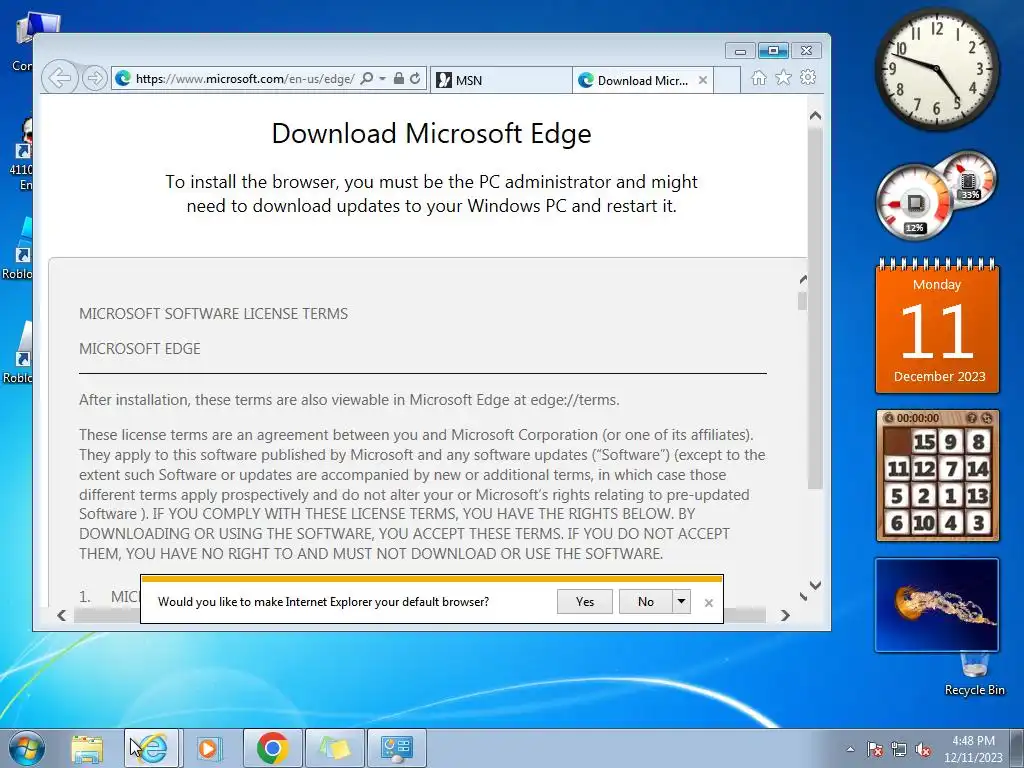Click Internet Explorer taskbar icon
1024x768 pixels.
coord(152,748)
